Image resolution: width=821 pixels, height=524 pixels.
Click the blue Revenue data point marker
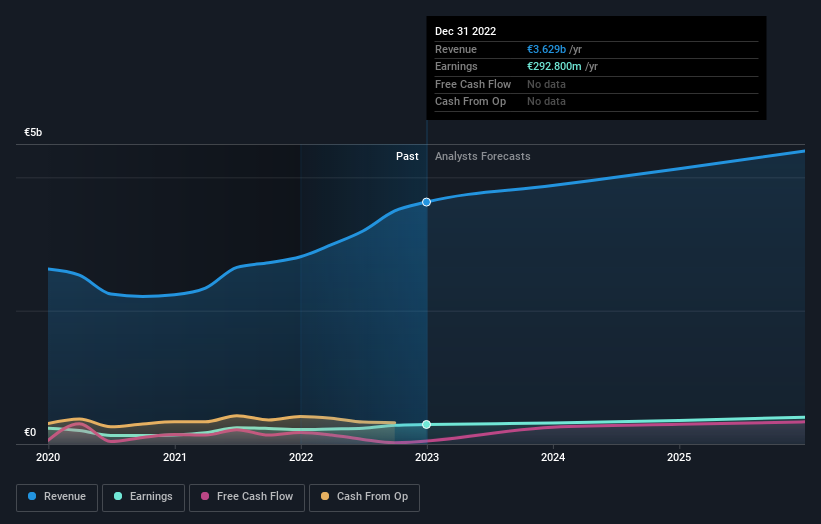pyautogui.click(x=426, y=202)
